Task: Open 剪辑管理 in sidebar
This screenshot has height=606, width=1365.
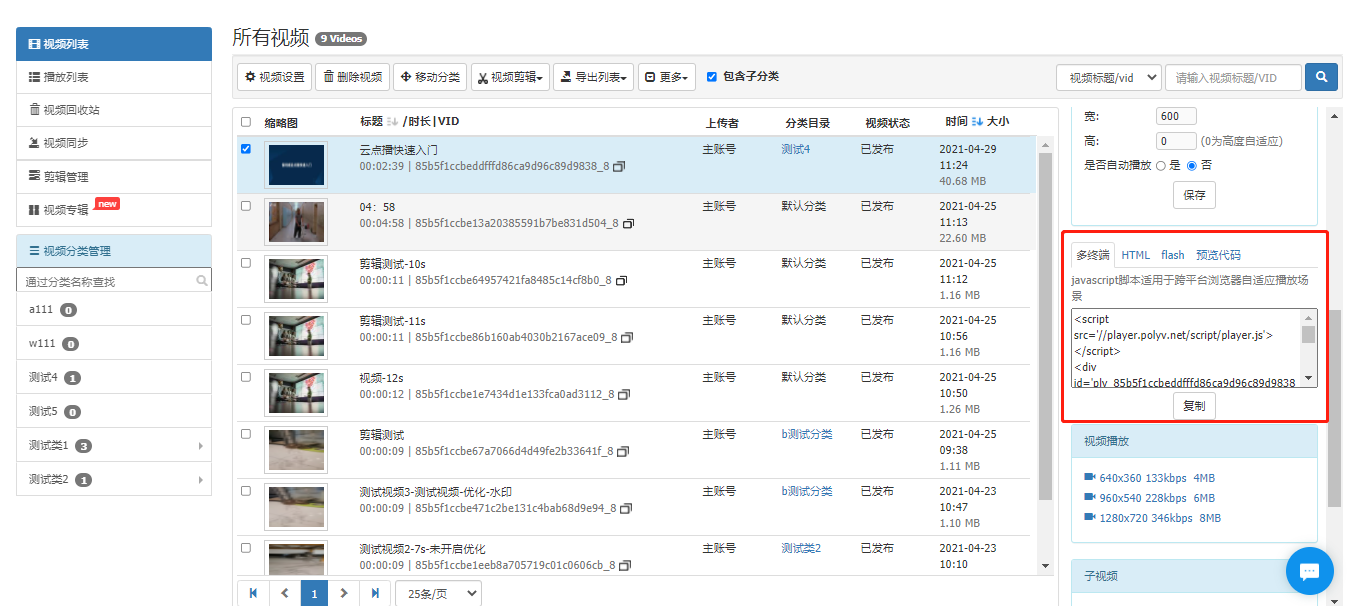Action: point(114,176)
